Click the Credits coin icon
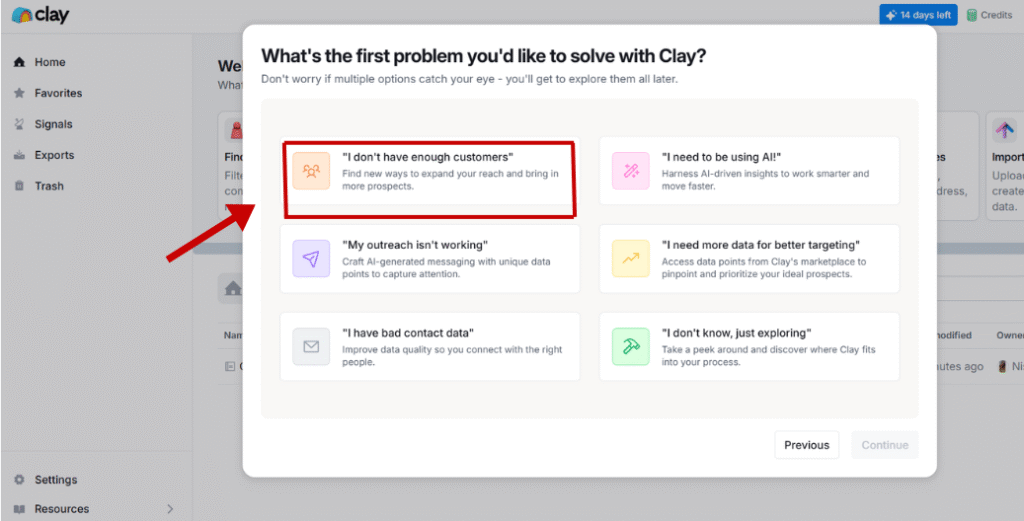This screenshot has width=1024, height=521. tap(971, 15)
